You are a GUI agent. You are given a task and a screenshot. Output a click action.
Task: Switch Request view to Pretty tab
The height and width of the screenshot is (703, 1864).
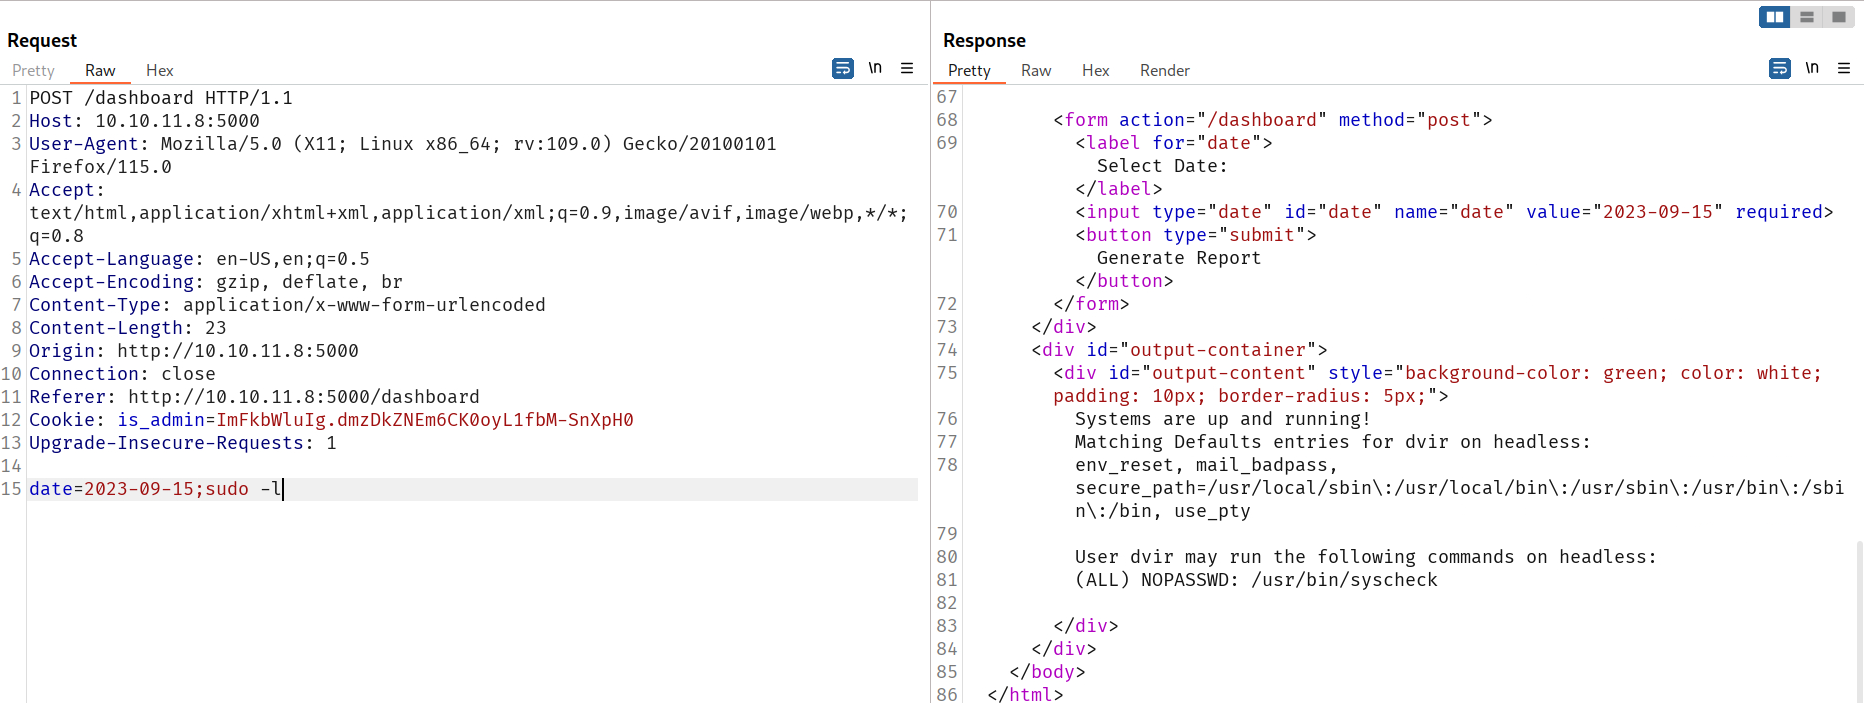click(x=33, y=70)
